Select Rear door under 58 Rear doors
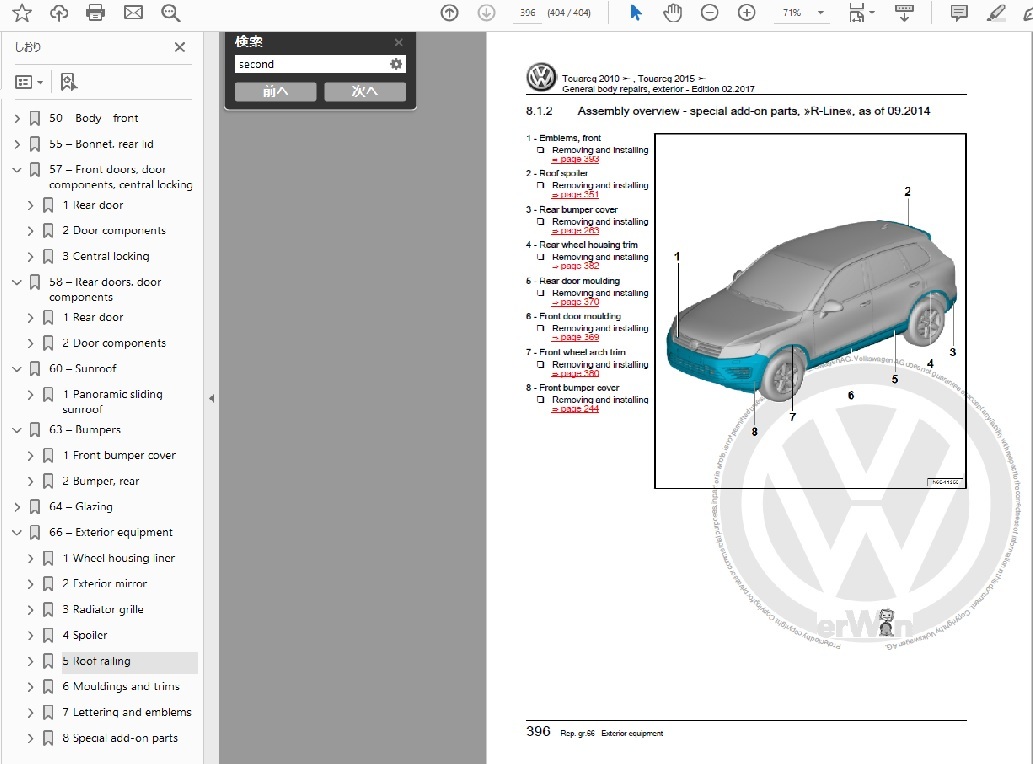This screenshot has width=1033, height=764. point(93,317)
